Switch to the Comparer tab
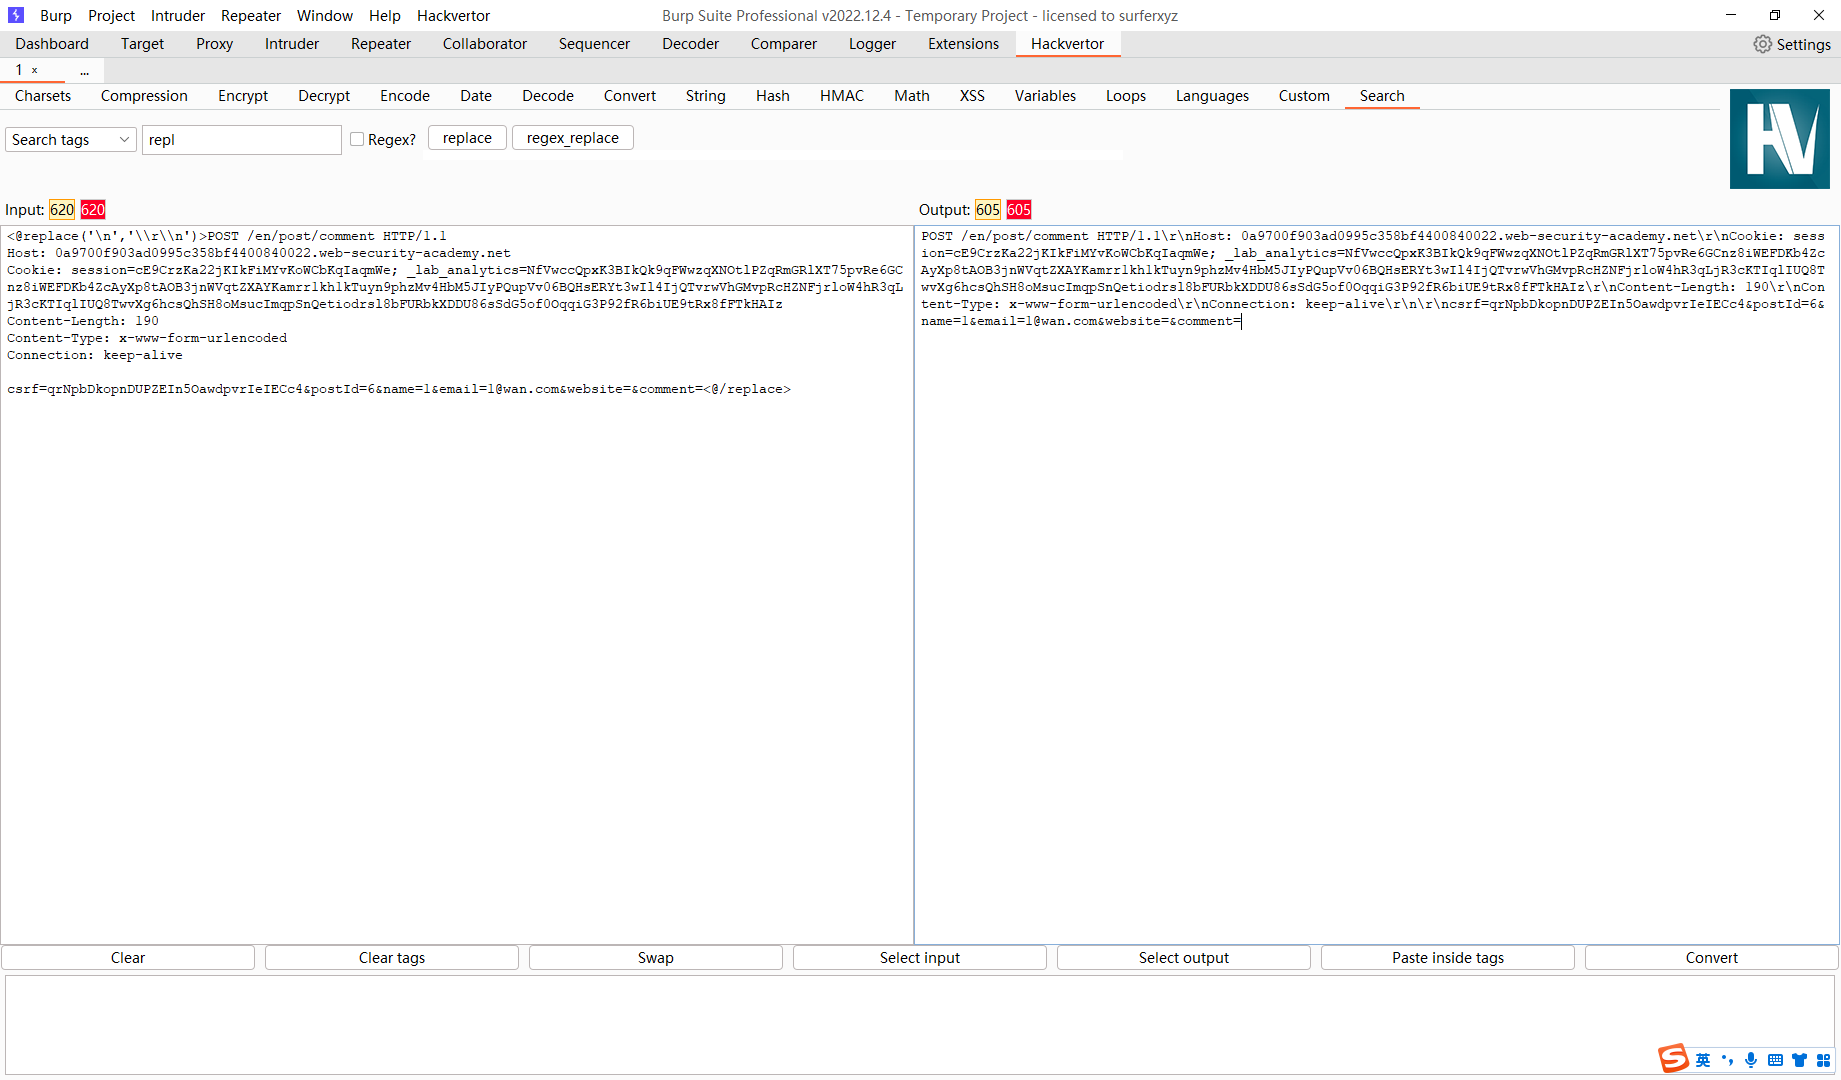Screen dimensions: 1841x1080 [x=783, y=44]
